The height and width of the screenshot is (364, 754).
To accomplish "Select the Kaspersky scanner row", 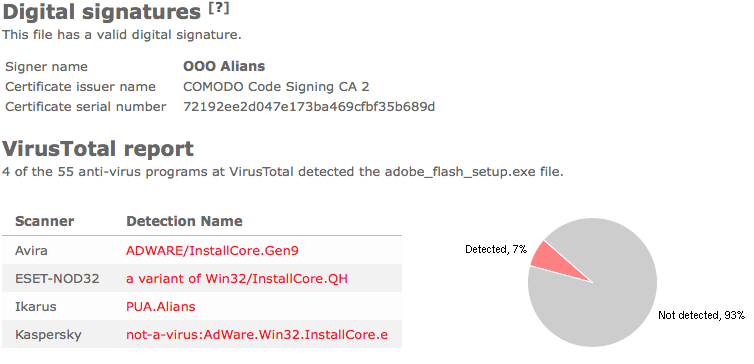I will (x=202, y=334).
